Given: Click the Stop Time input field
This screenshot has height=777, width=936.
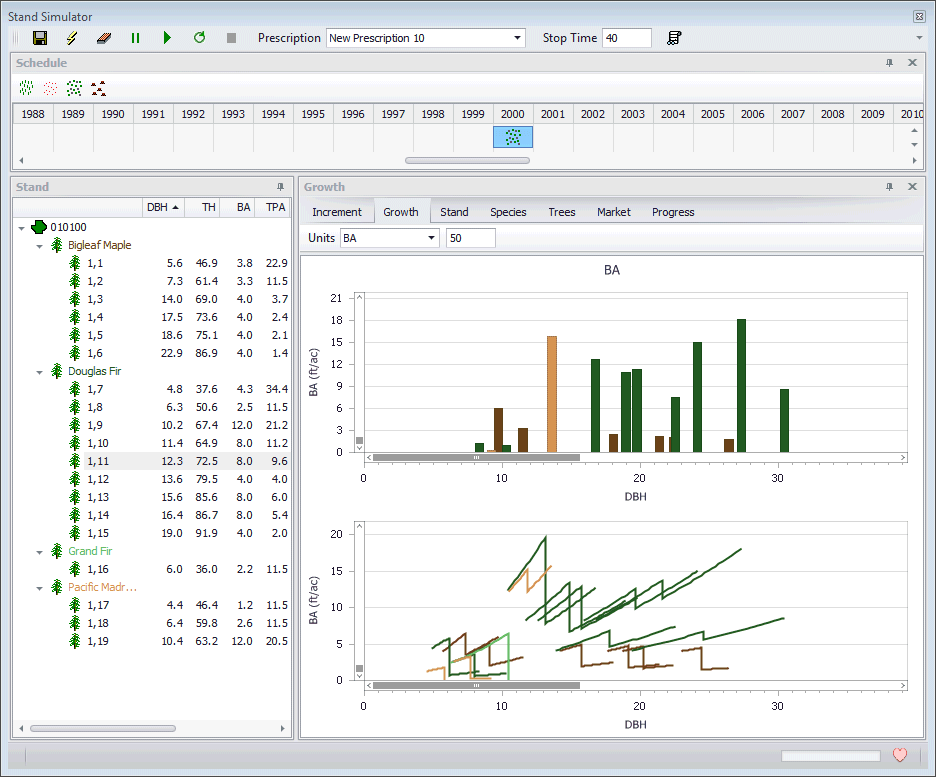Looking at the screenshot, I should point(627,38).
